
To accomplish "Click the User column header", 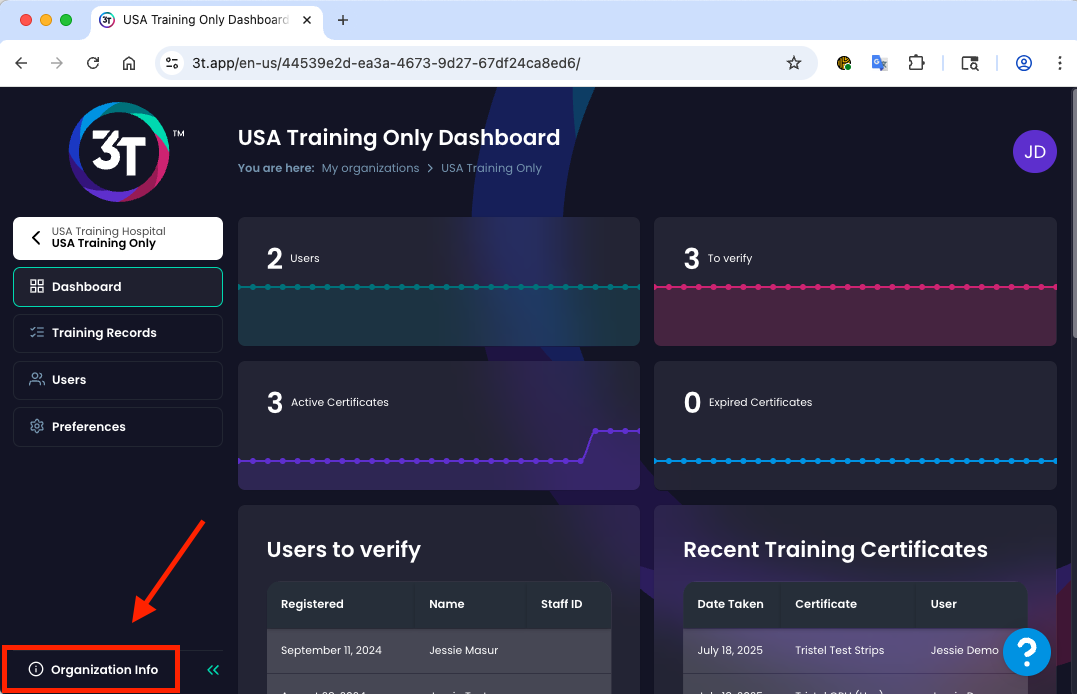I will pyautogui.click(x=943, y=604).
